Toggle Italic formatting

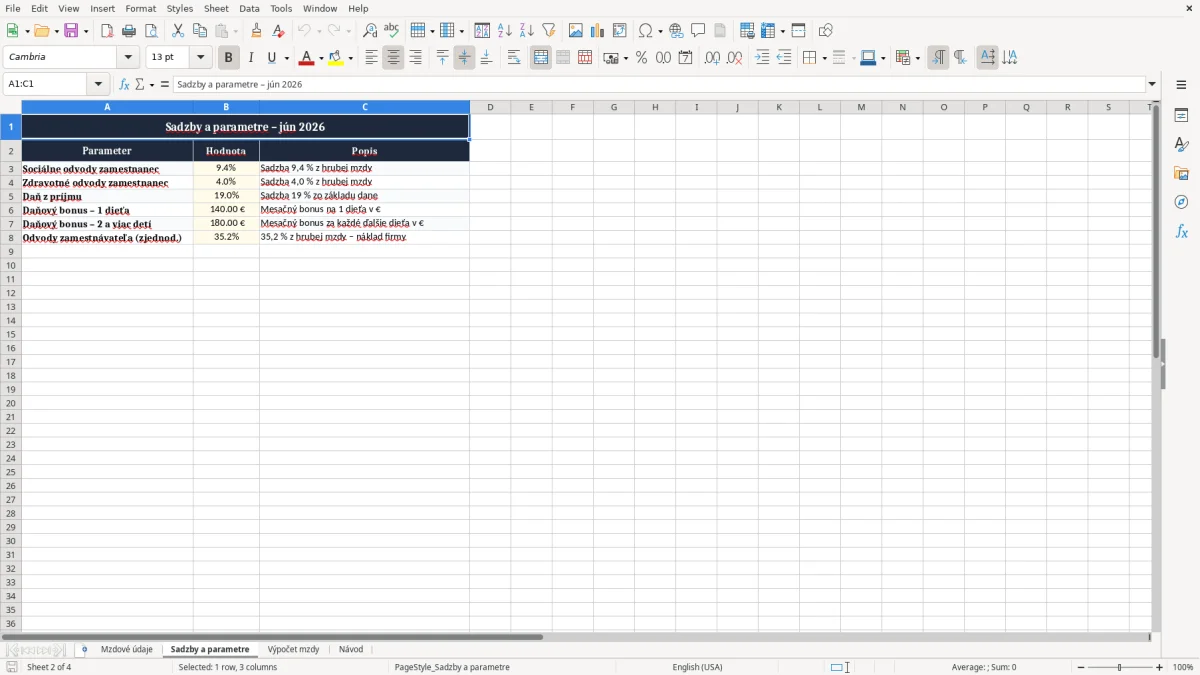click(x=251, y=58)
